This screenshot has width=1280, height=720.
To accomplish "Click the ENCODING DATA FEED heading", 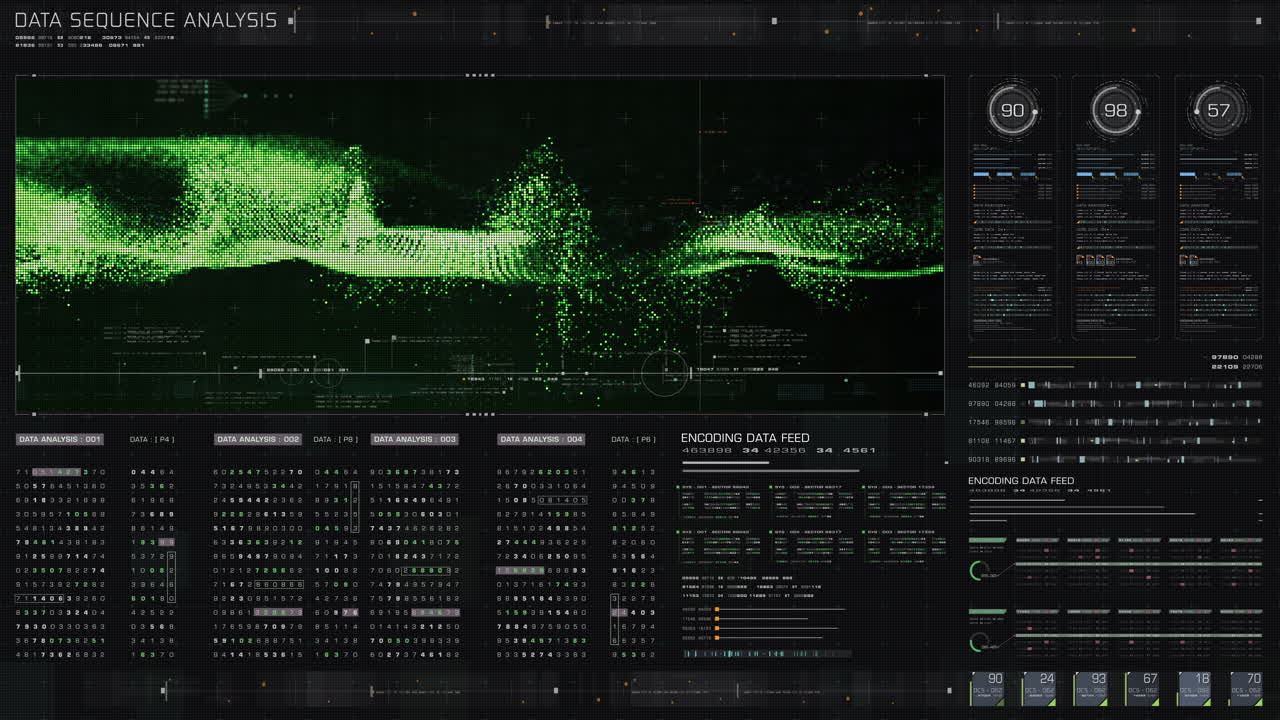I will 744,437.
